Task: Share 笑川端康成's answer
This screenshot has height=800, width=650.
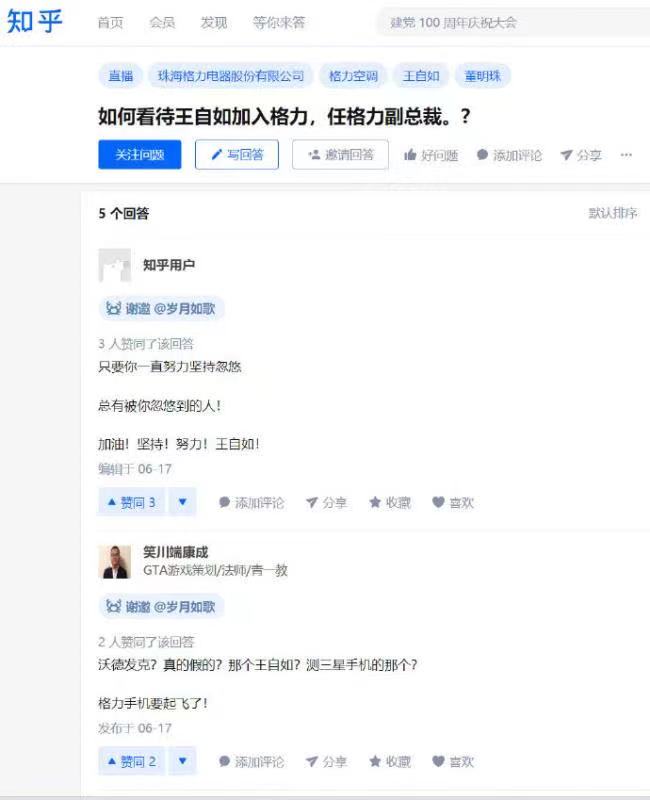Action: (x=326, y=761)
